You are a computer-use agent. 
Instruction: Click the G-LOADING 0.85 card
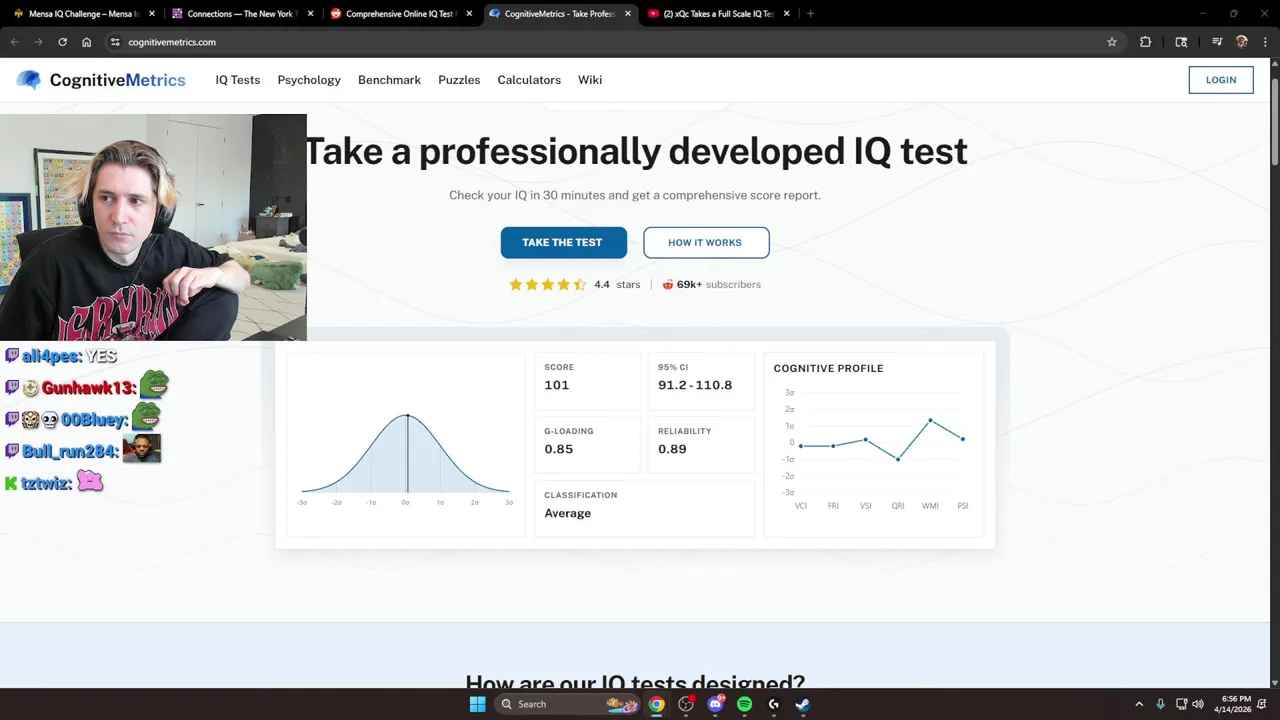click(x=587, y=444)
